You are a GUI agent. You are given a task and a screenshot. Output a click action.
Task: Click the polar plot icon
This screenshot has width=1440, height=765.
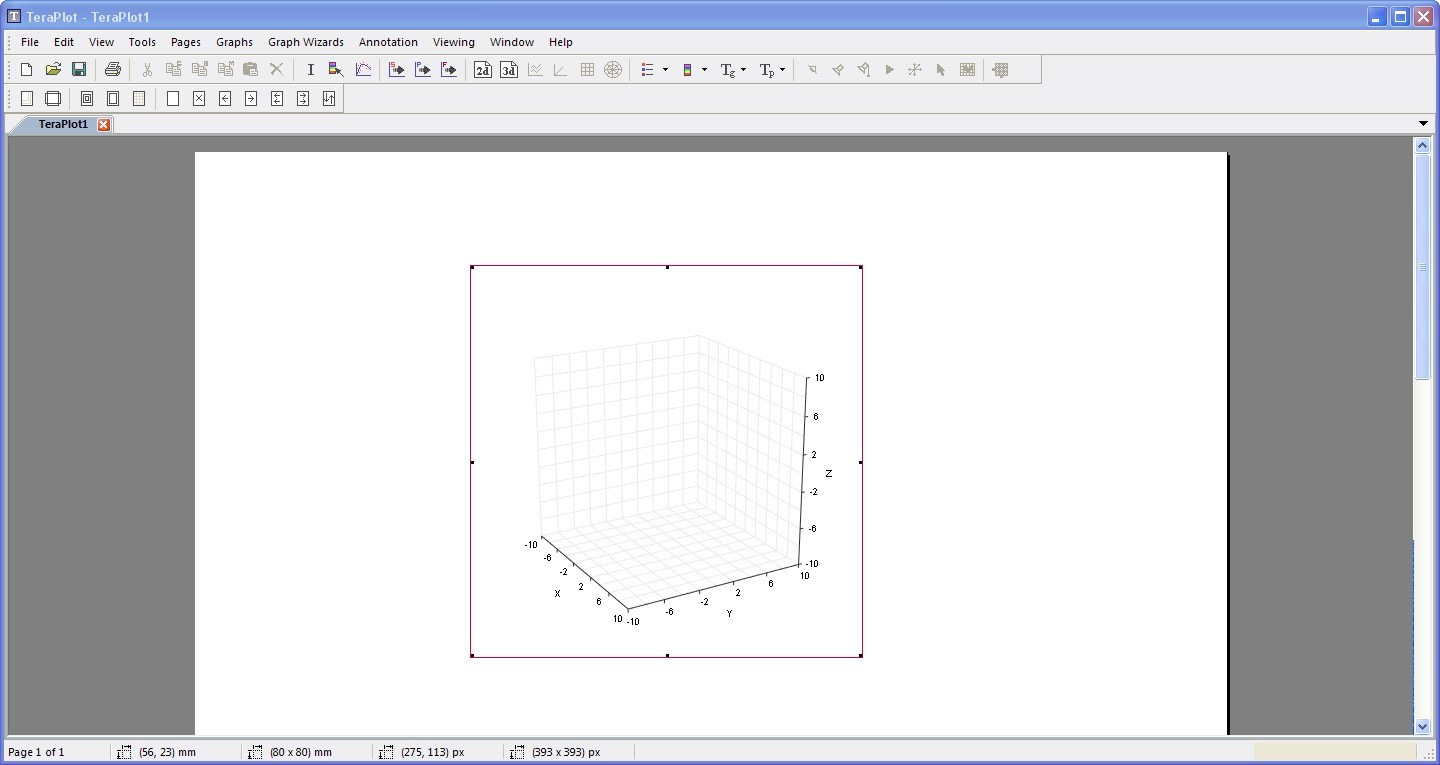[613, 69]
